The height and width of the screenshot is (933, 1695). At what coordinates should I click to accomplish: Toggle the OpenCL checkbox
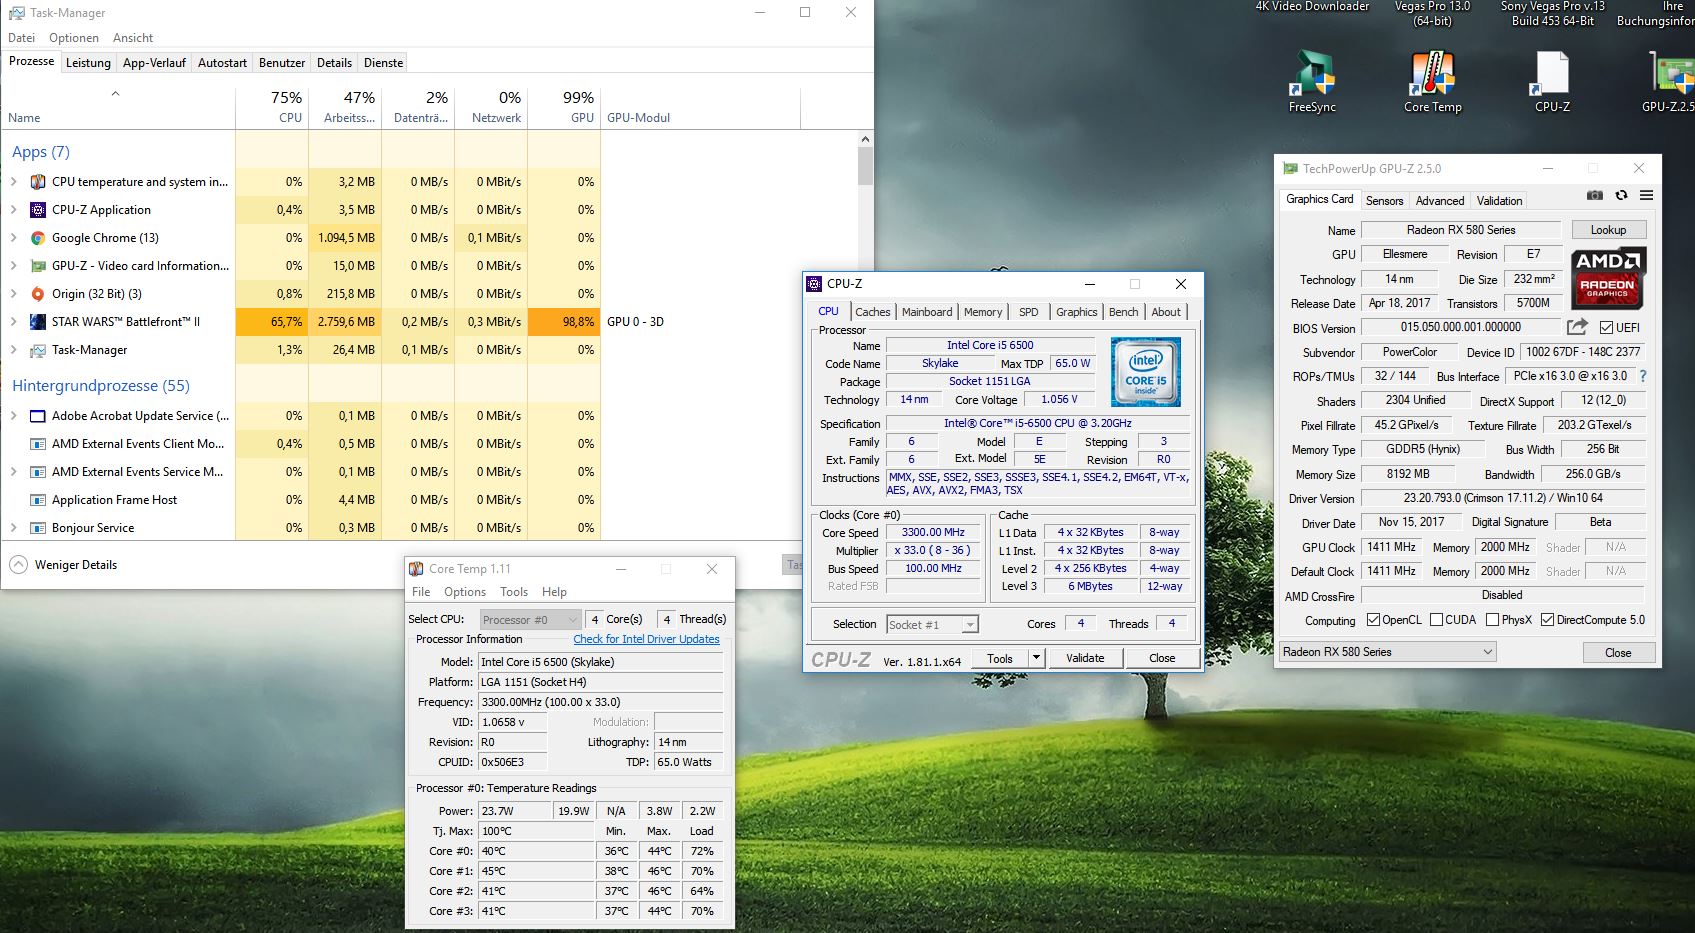click(x=1373, y=620)
